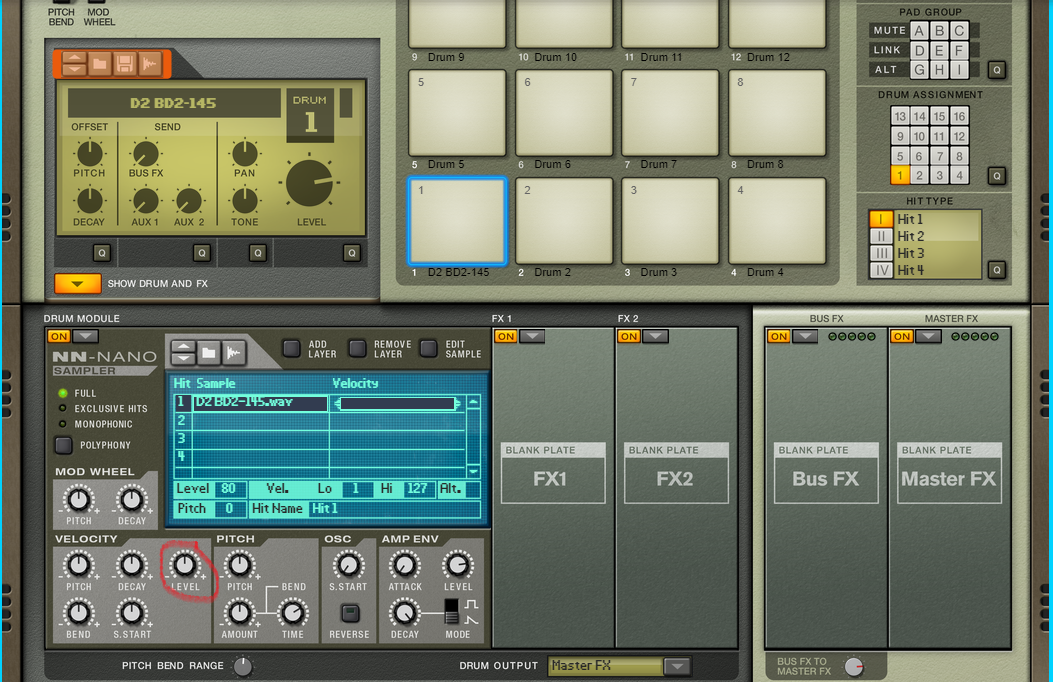This screenshot has height=682, width=1053.
Task: Save drum patch using the floppy disk icon
Action: pos(124,64)
